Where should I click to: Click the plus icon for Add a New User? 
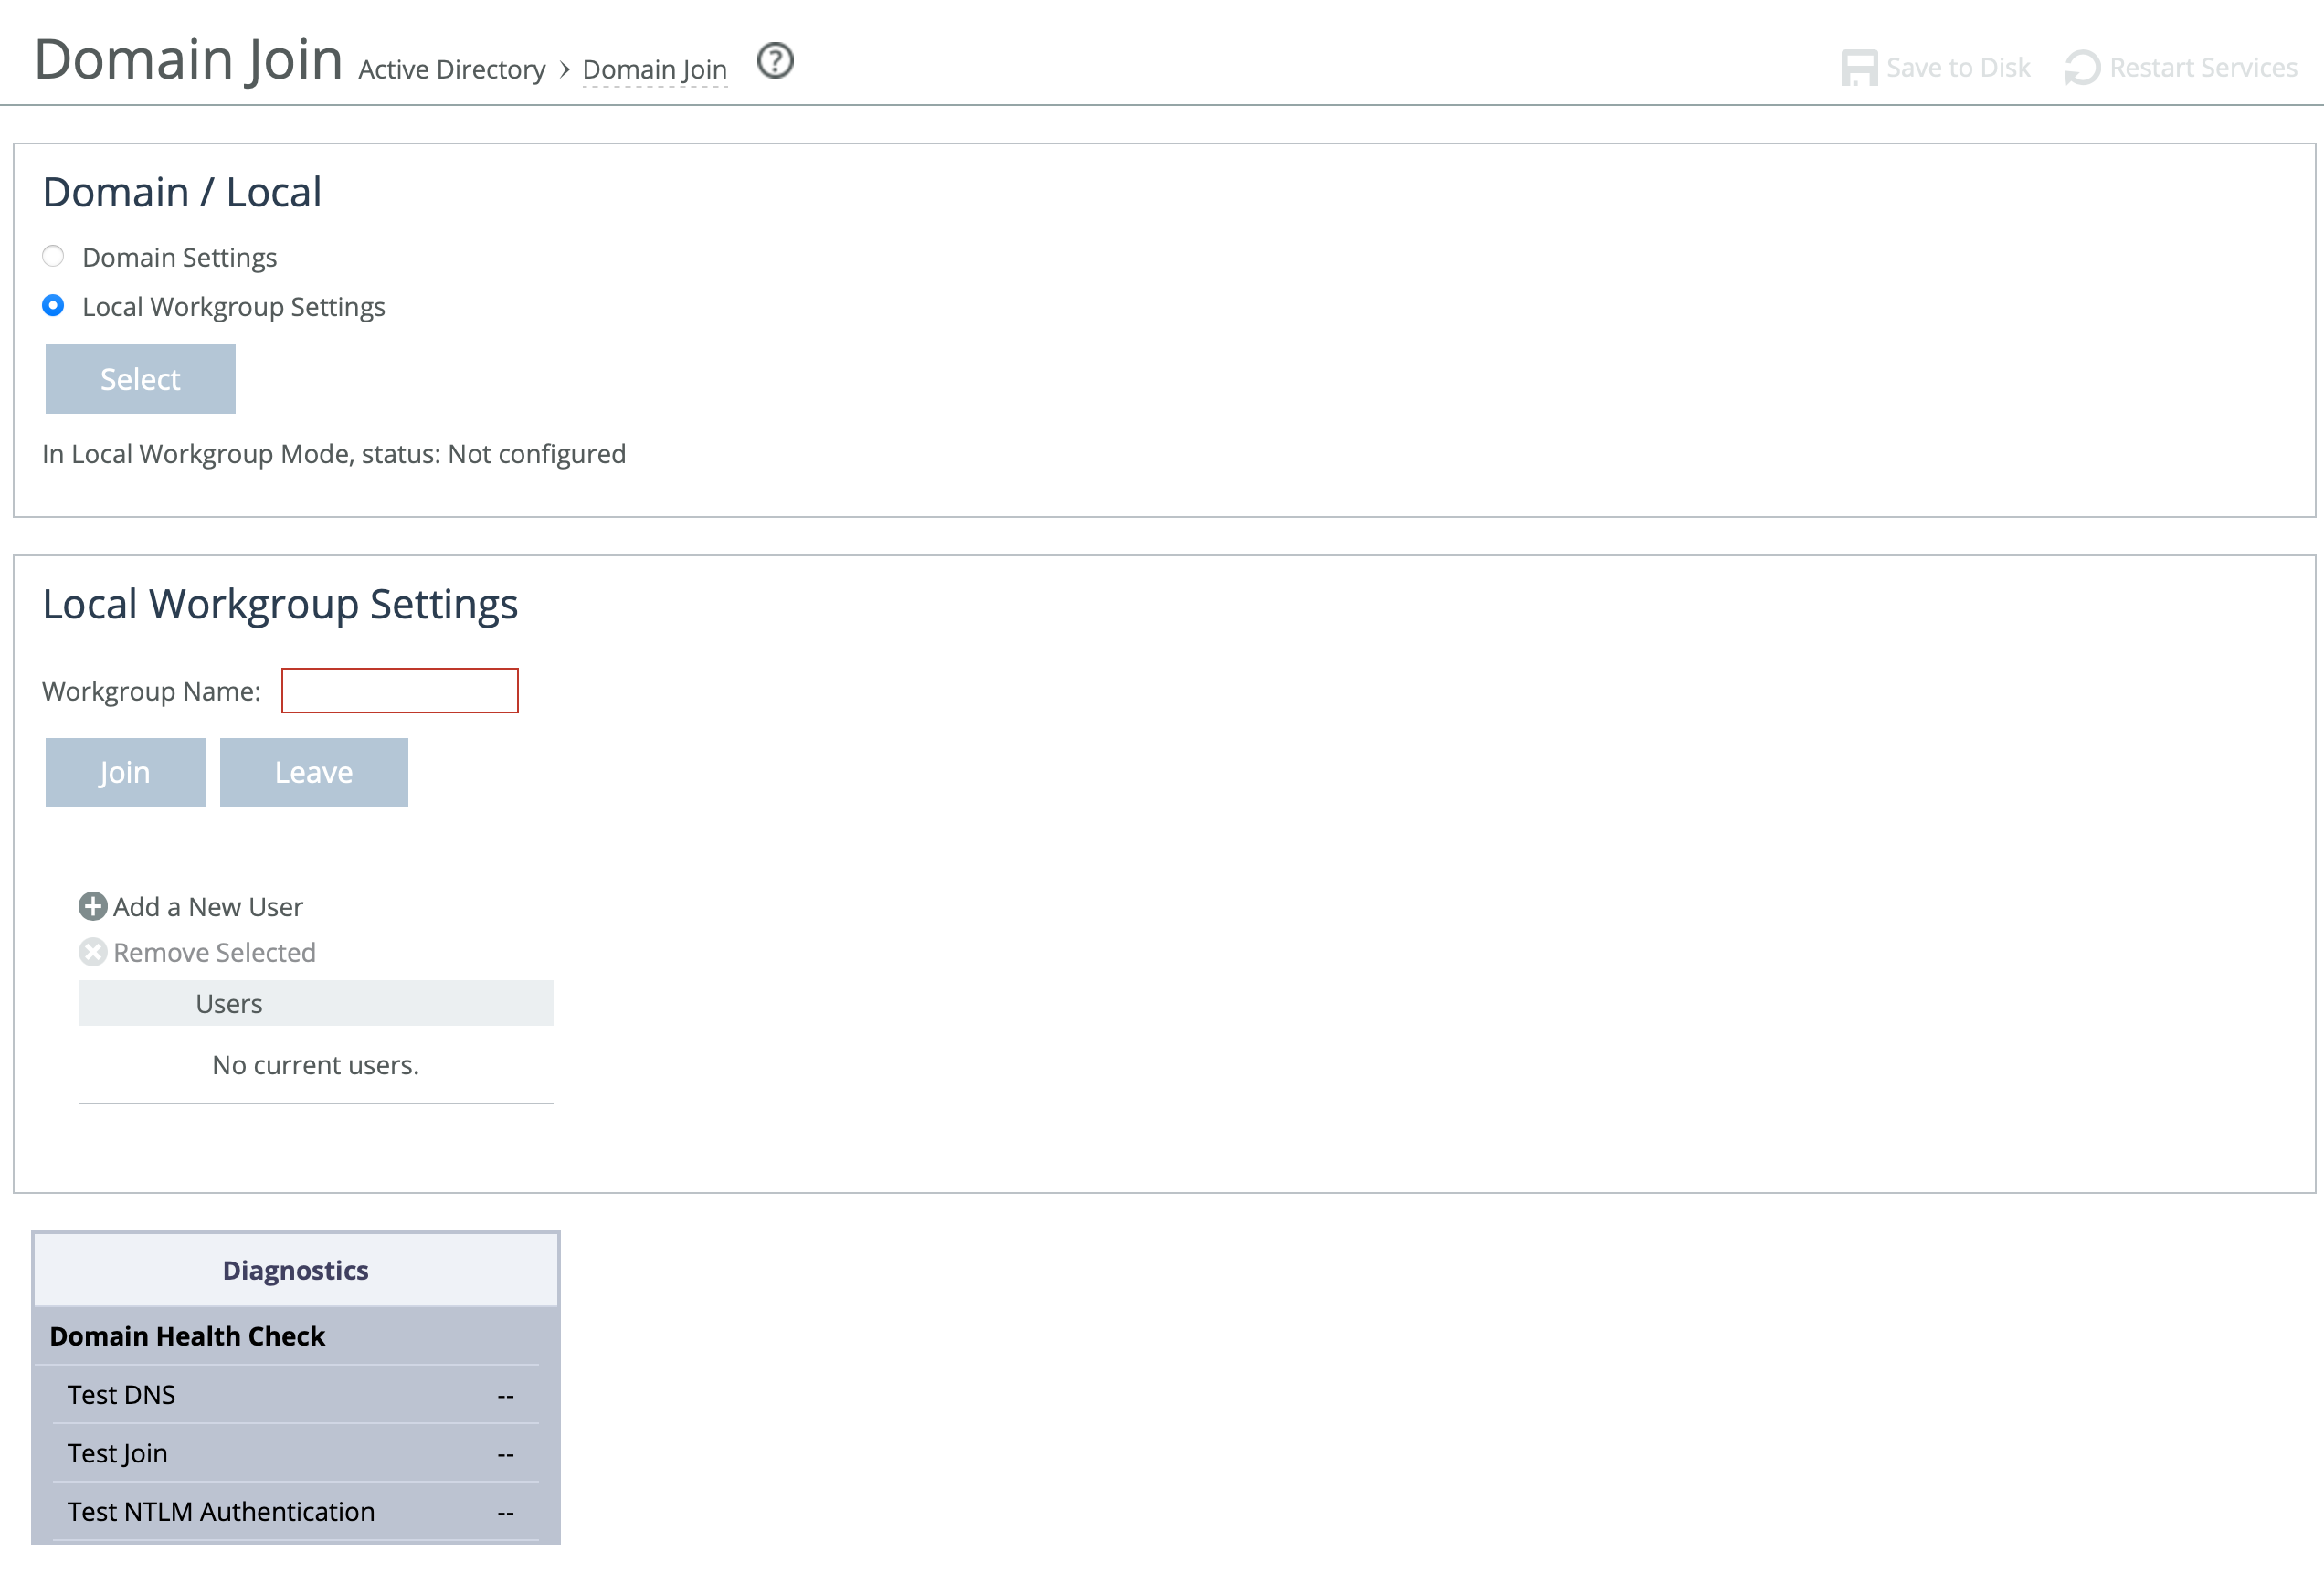93,906
